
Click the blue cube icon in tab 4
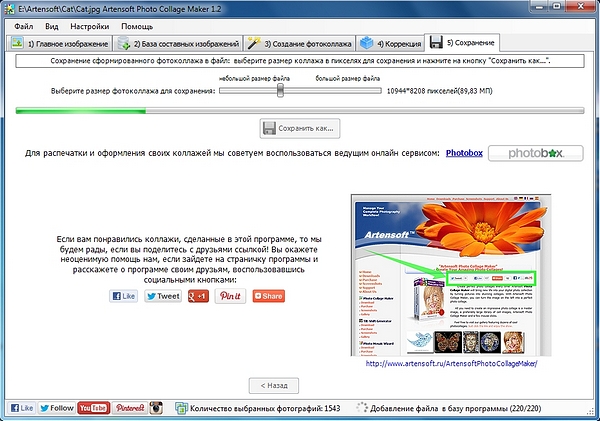(x=367, y=43)
